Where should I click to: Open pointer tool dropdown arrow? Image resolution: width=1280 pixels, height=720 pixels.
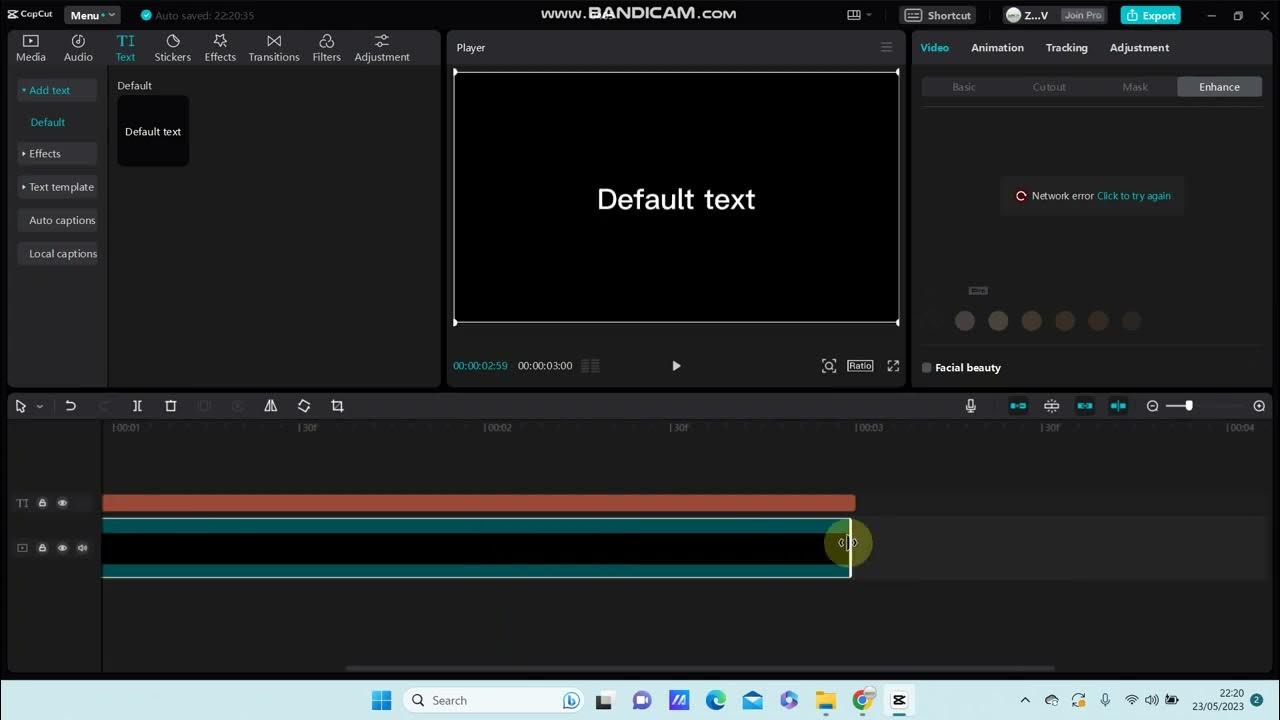pos(40,406)
